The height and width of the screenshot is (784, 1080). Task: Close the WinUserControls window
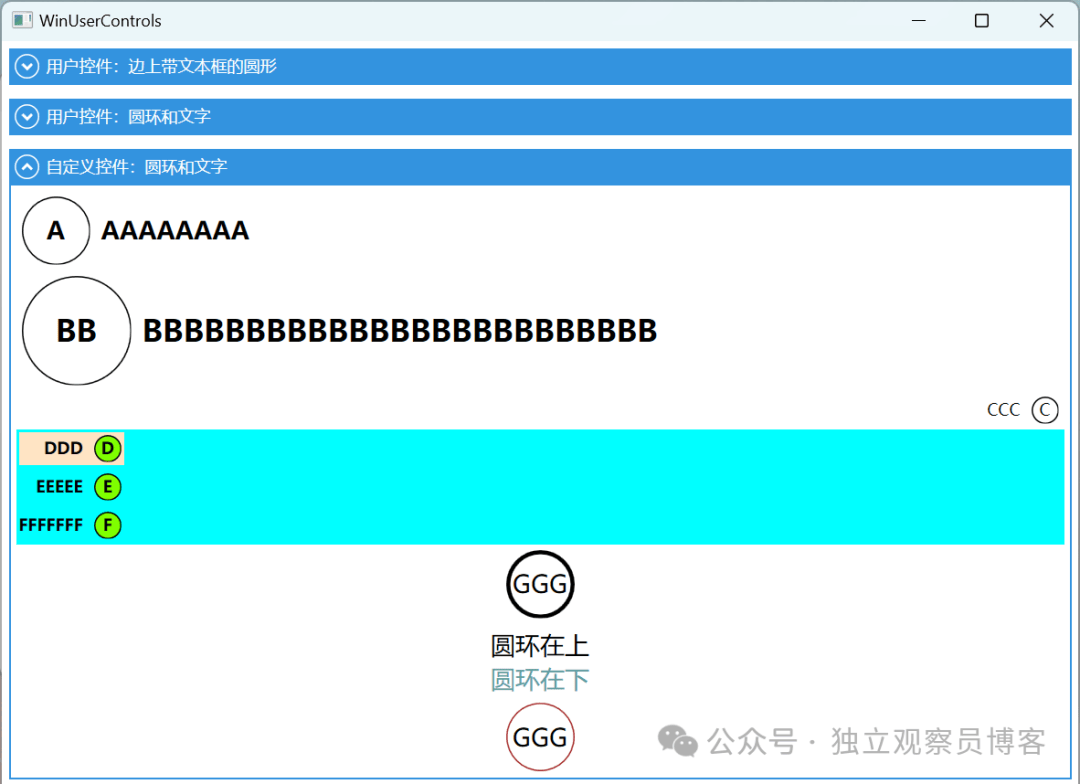(1046, 21)
